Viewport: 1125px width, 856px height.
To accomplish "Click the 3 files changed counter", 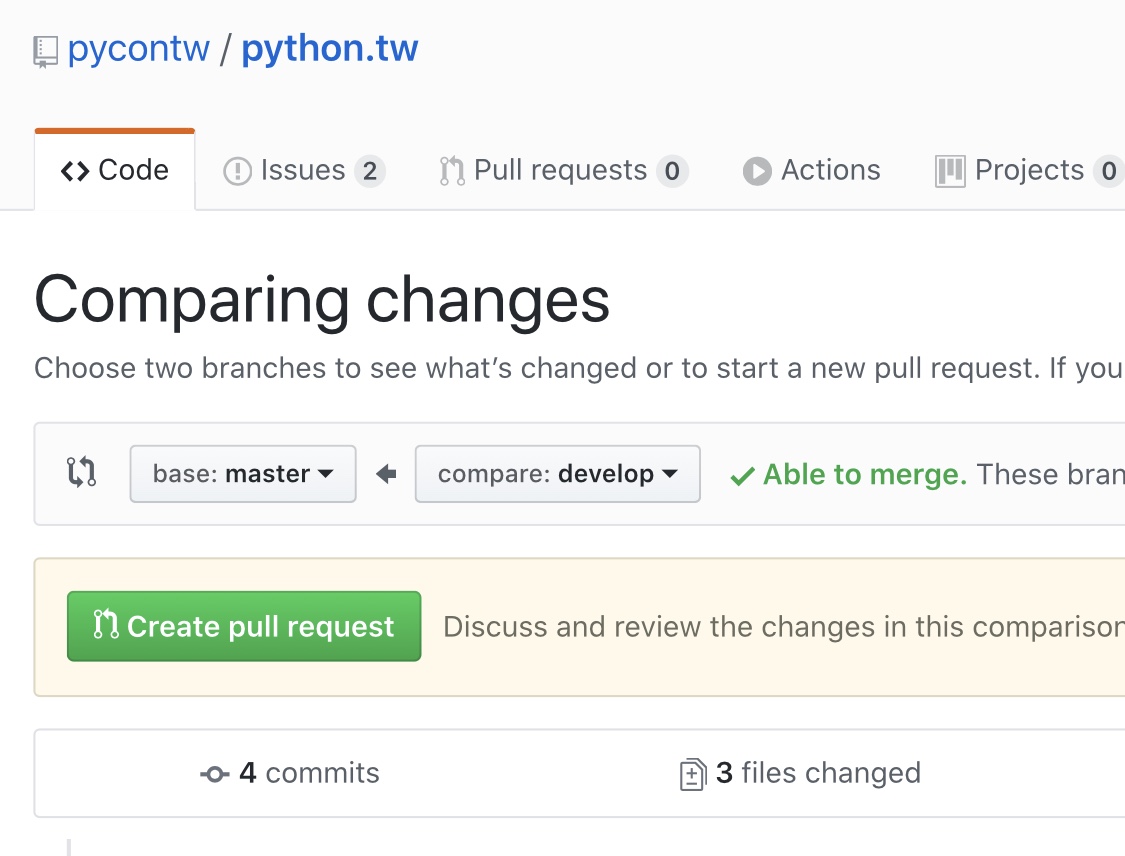I will click(820, 772).
